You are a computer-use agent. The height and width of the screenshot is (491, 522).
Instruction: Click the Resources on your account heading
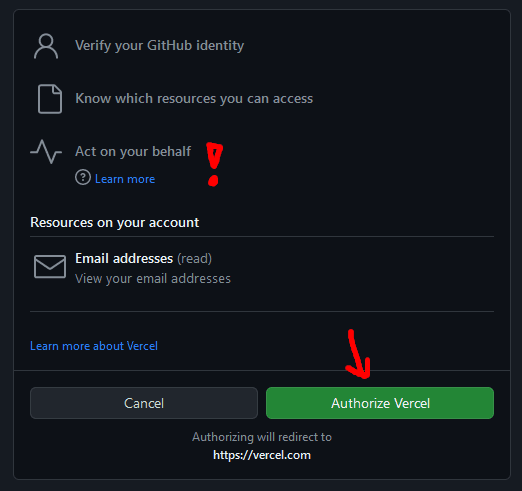click(115, 222)
